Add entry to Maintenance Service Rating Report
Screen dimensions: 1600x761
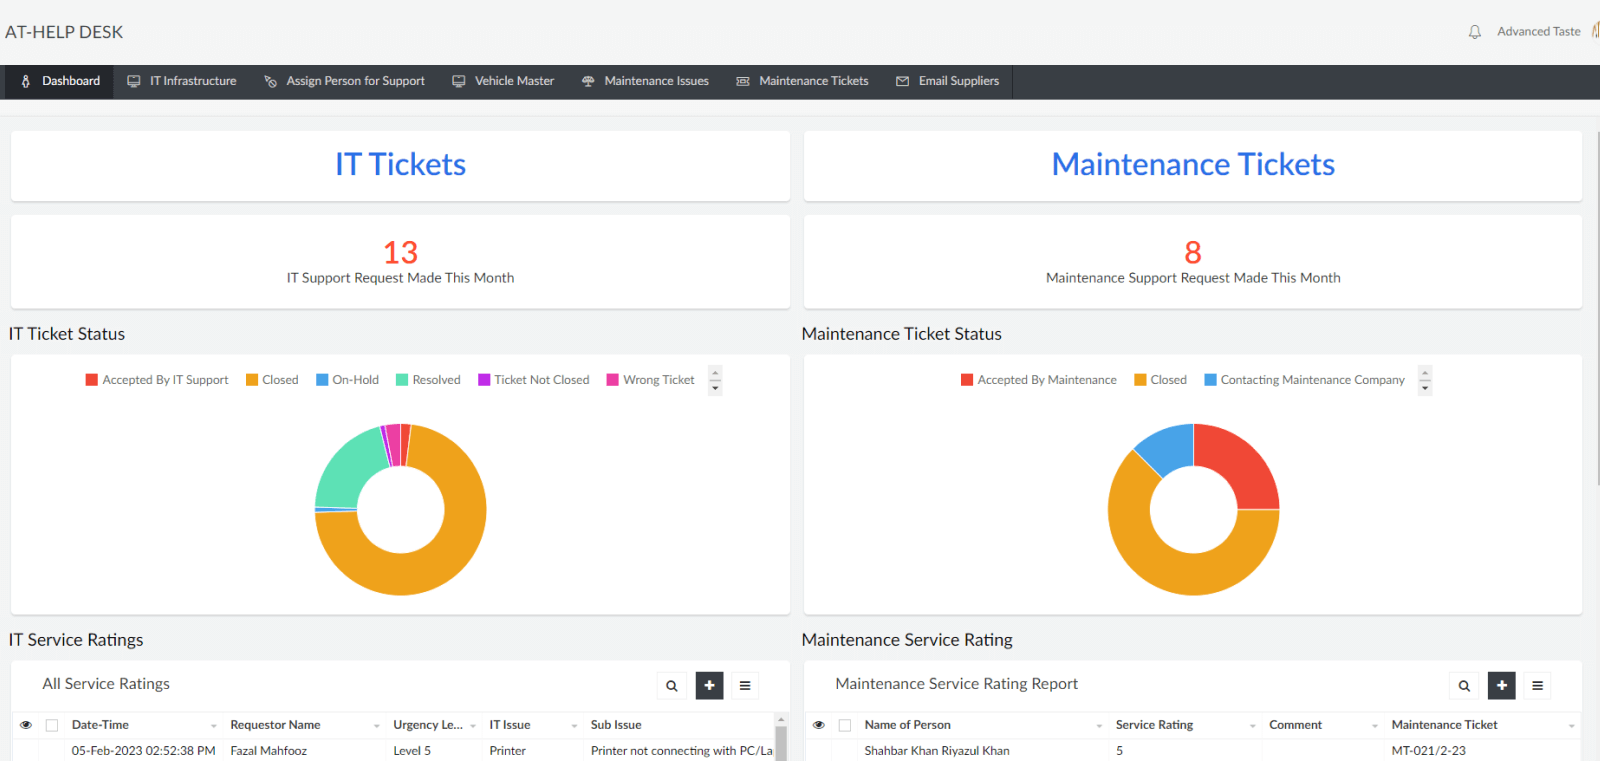click(x=1501, y=686)
